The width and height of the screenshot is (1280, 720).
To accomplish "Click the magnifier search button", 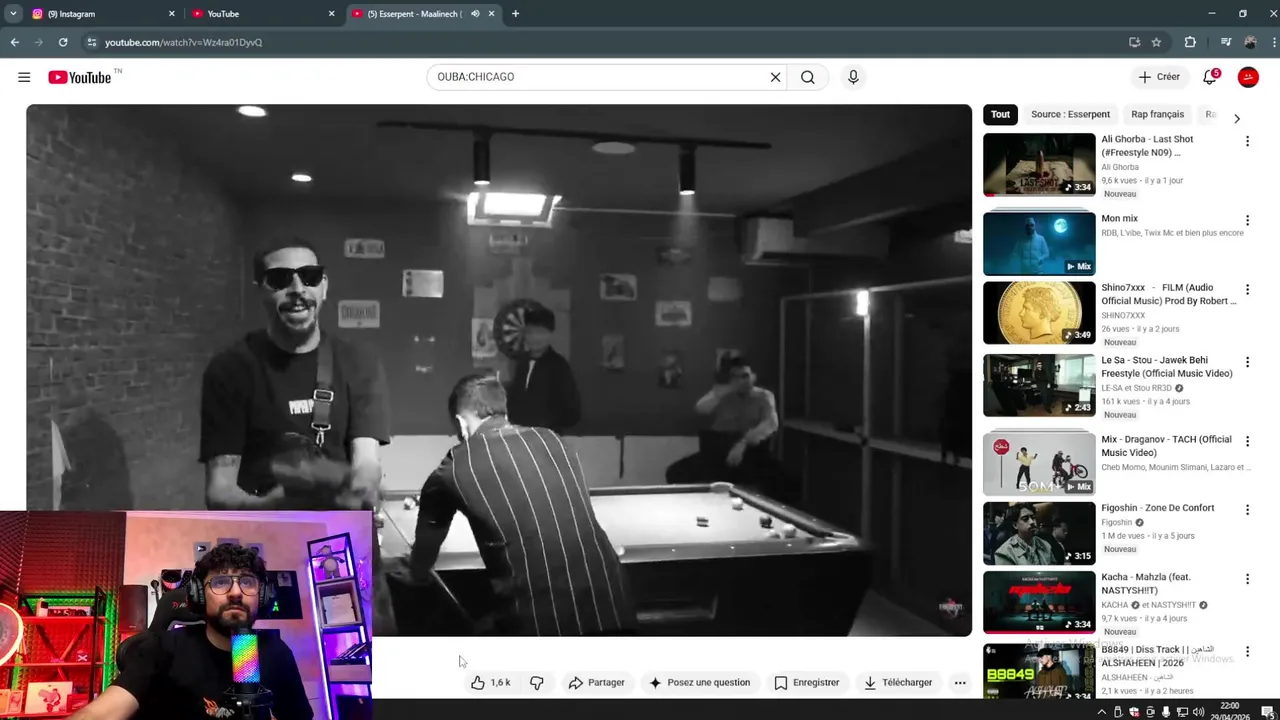I will 808,77.
